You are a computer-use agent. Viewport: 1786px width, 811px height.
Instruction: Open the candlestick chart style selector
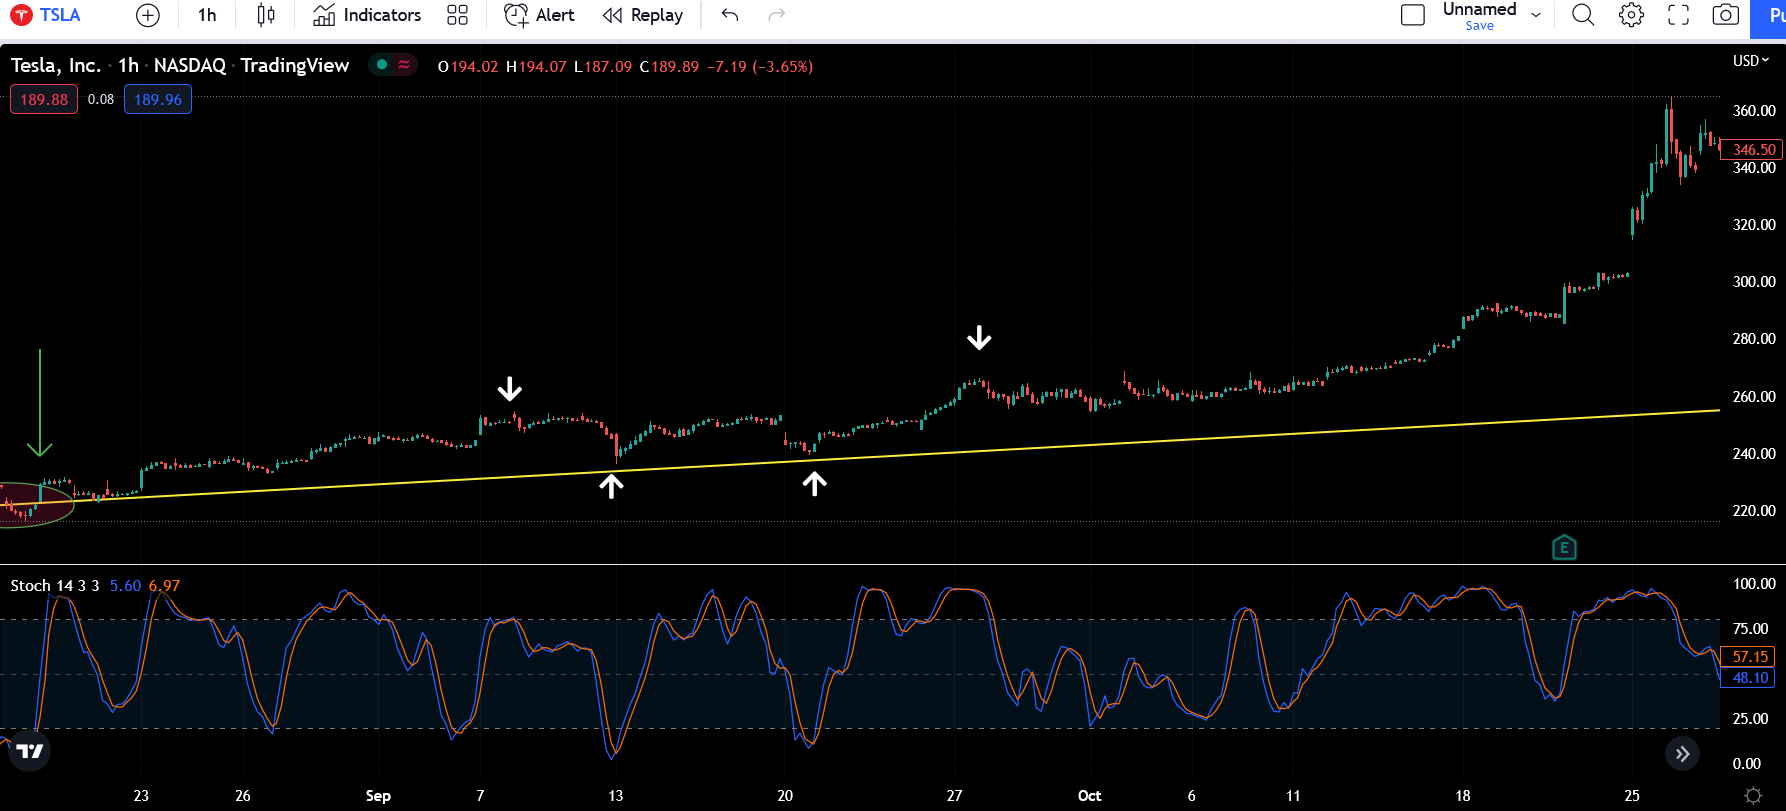[x=265, y=15]
